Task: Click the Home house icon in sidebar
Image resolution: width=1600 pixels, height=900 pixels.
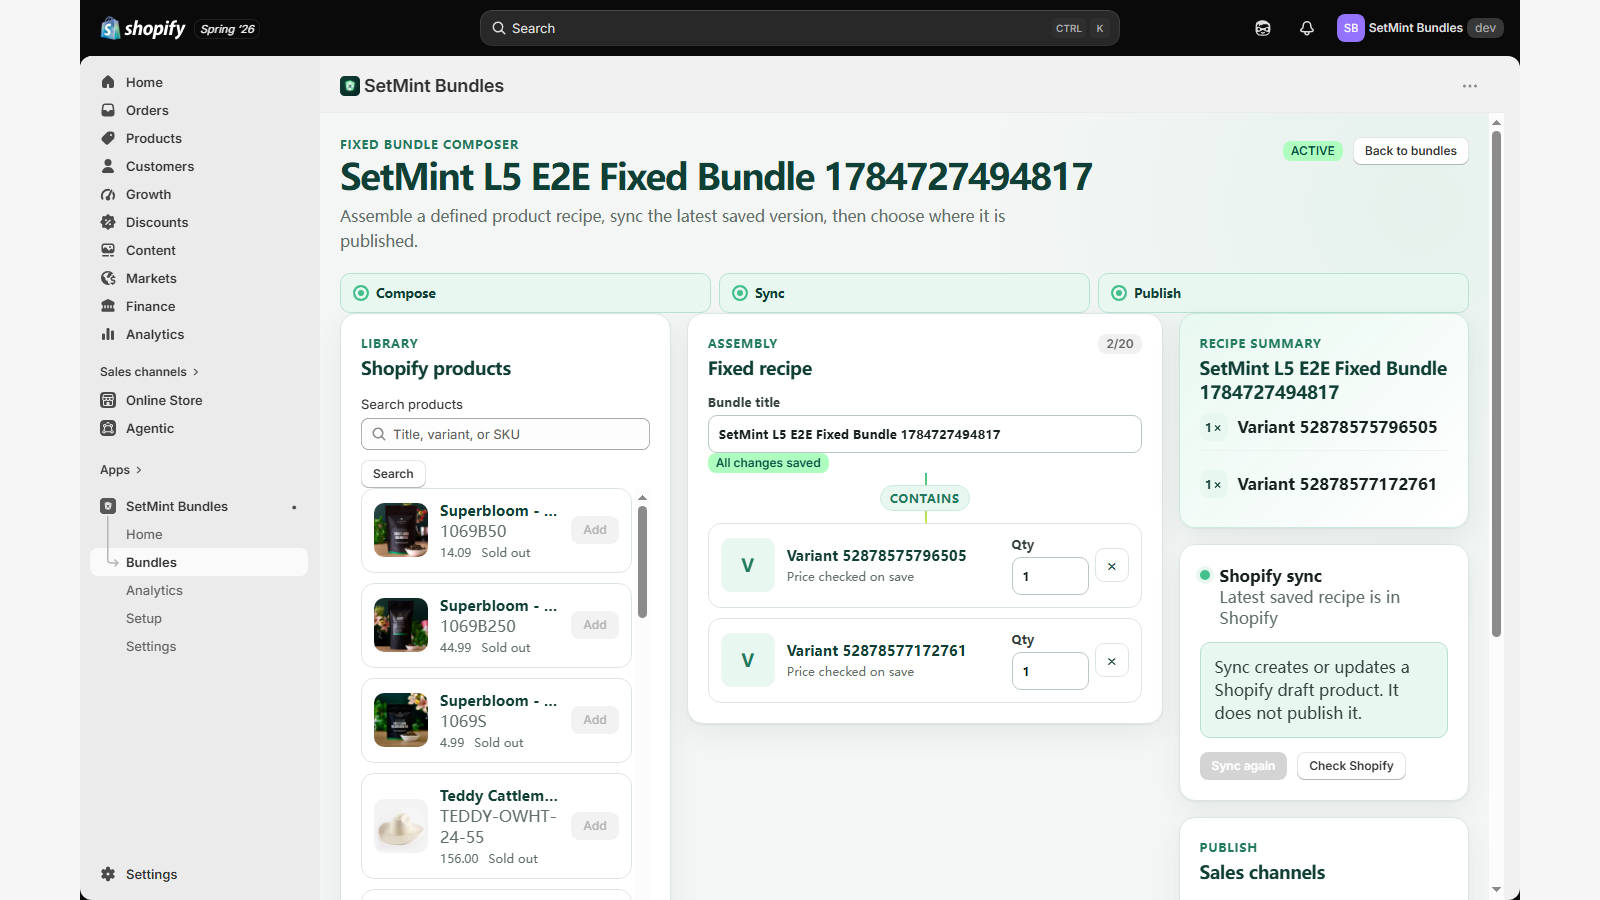Action: tap(108, 82)
